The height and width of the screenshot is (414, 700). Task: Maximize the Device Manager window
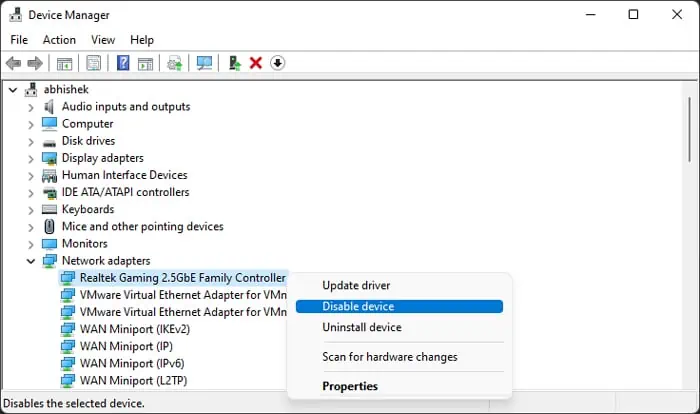pos(633,15)
